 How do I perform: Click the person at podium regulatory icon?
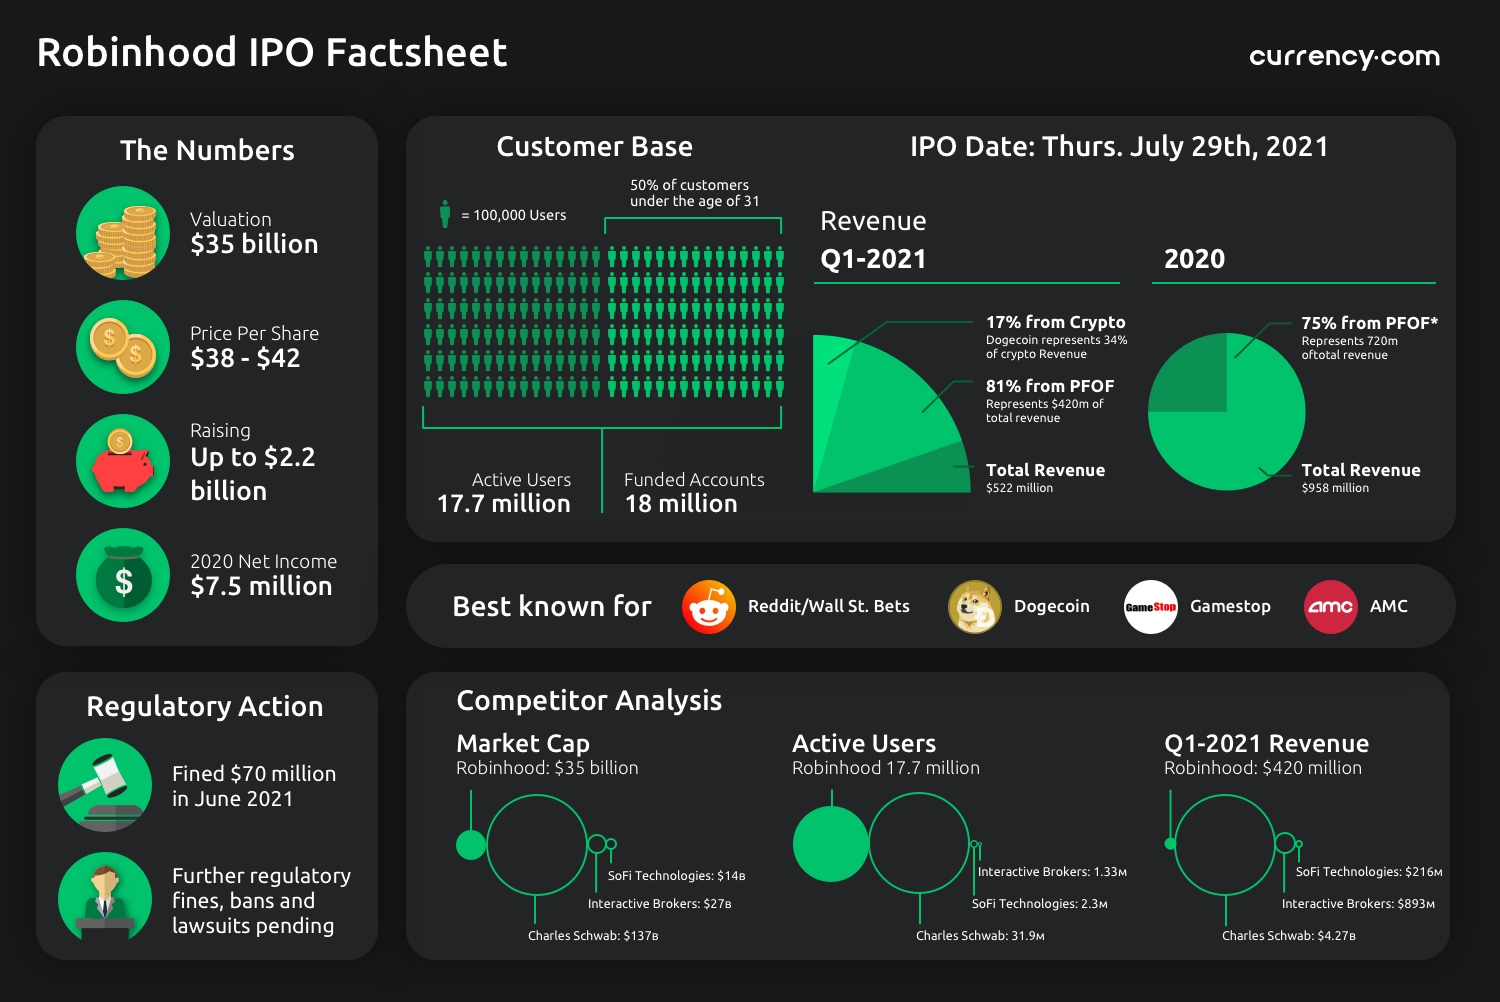click(105, 899)
